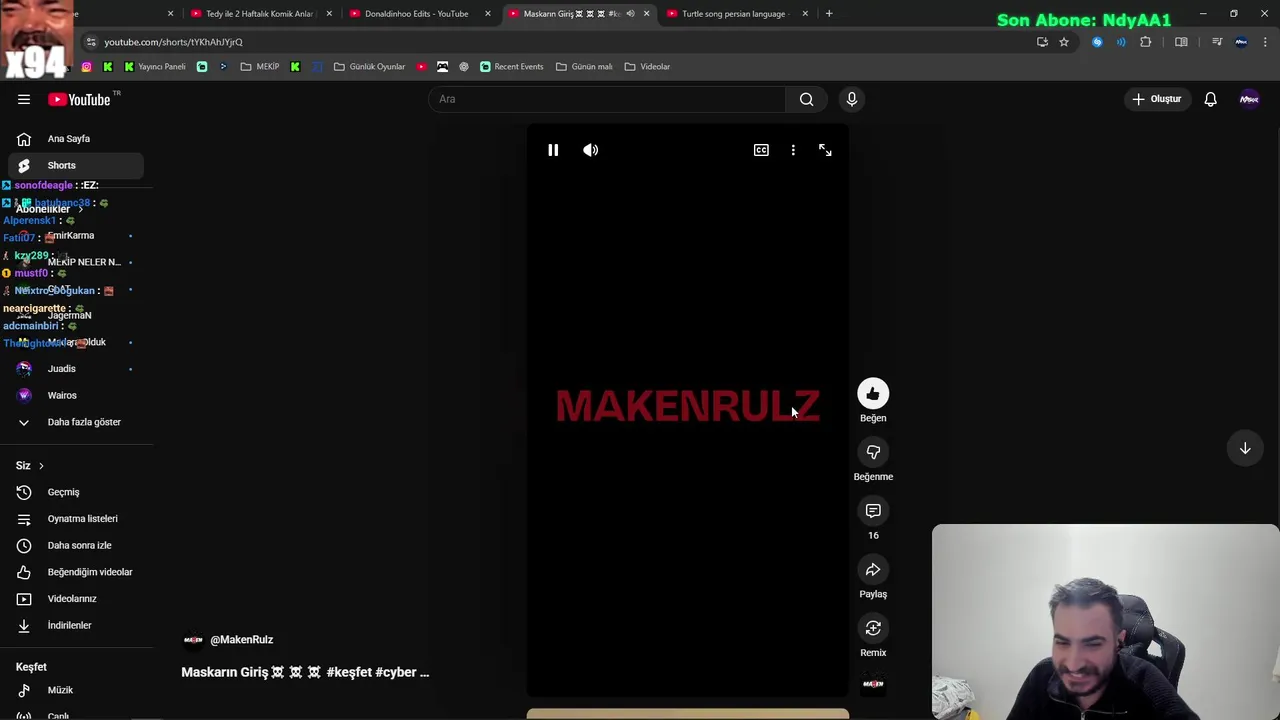Open the Extensions puzzle icon

(x=1146, y=42)
